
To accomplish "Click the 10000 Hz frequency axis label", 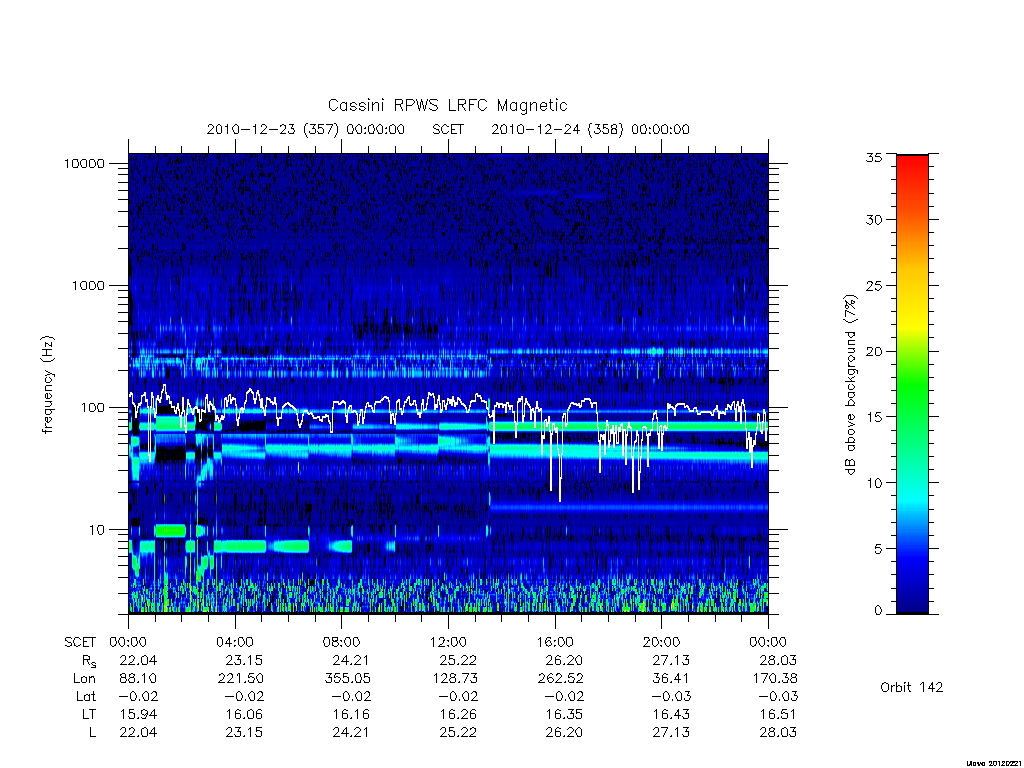I will tap(84, 163).
